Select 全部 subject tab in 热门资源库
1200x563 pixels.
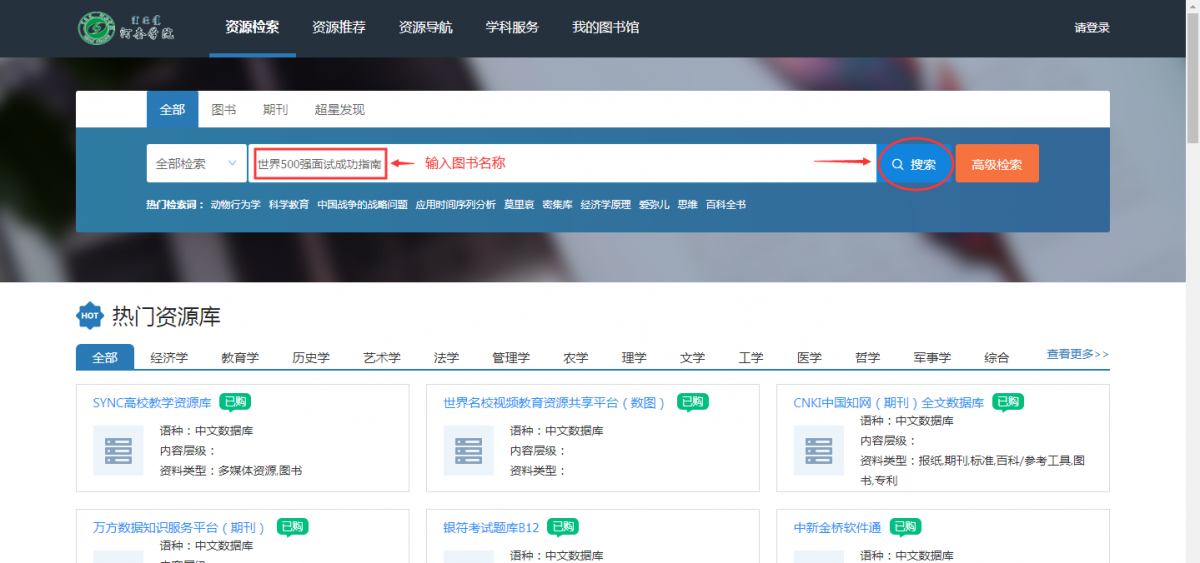coord(105,357)
